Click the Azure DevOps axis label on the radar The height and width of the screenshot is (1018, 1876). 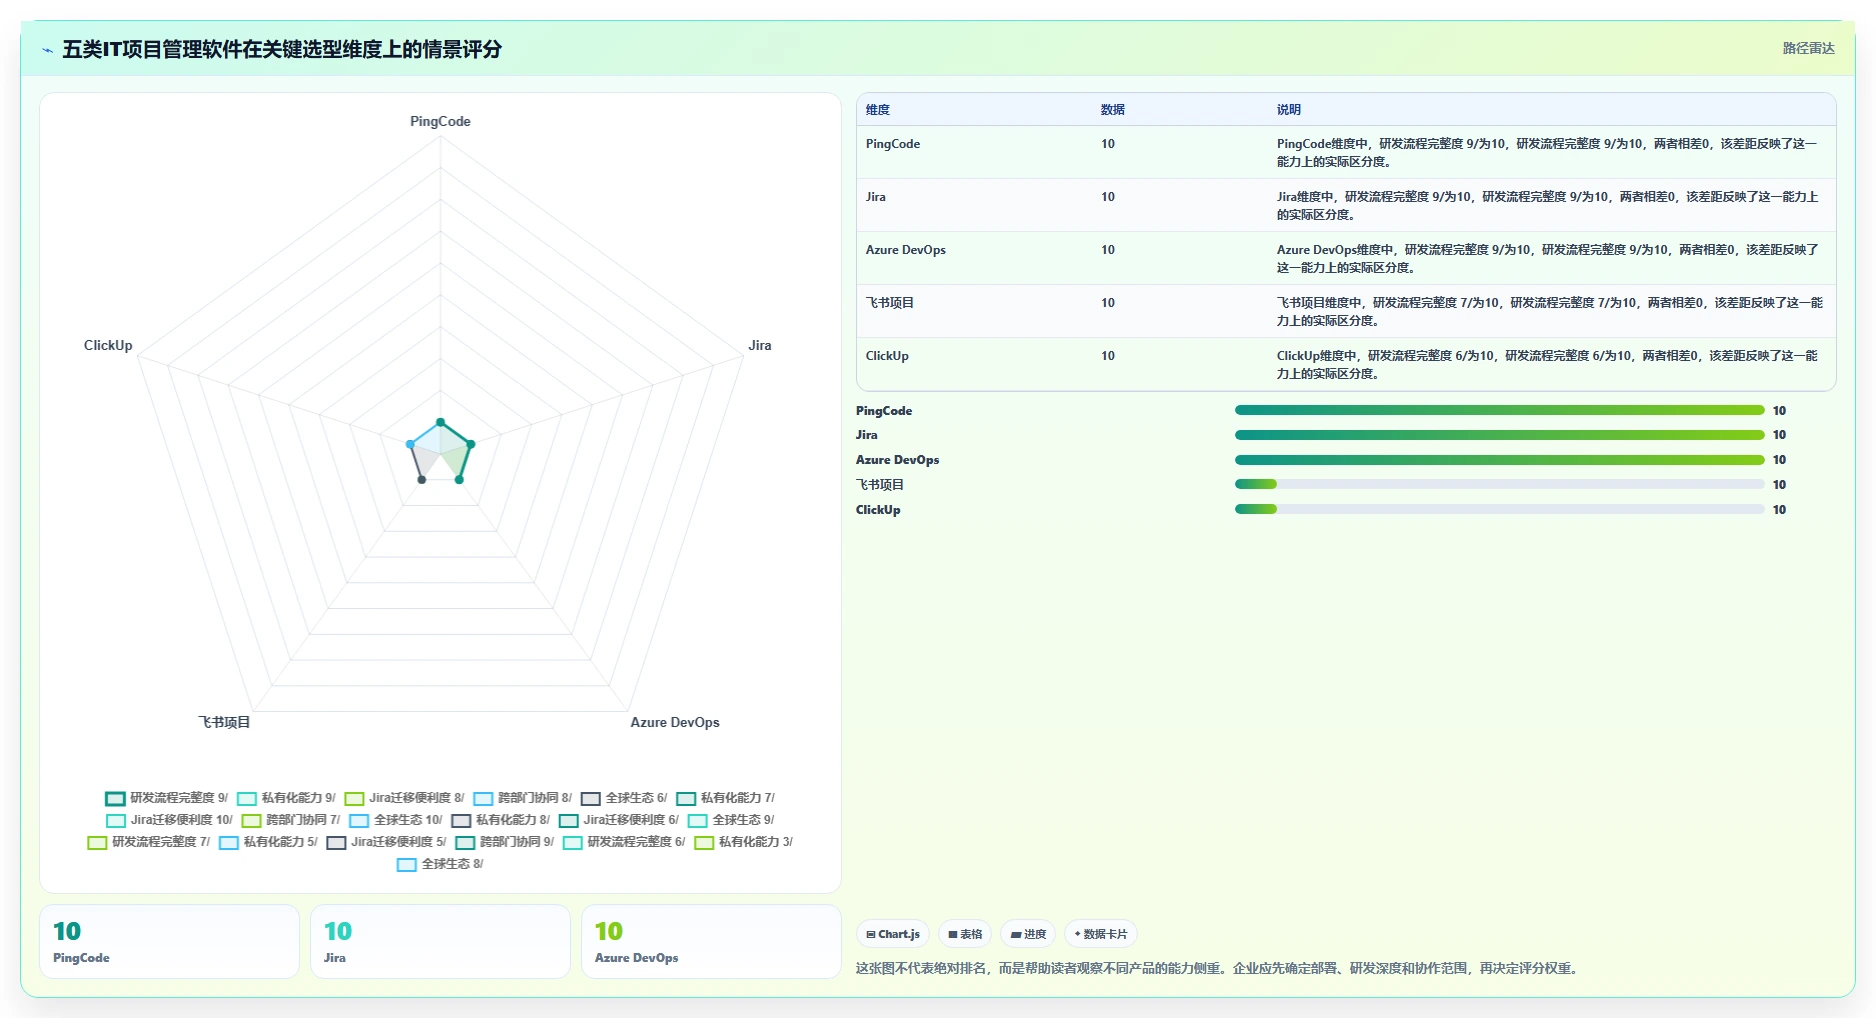675,722
